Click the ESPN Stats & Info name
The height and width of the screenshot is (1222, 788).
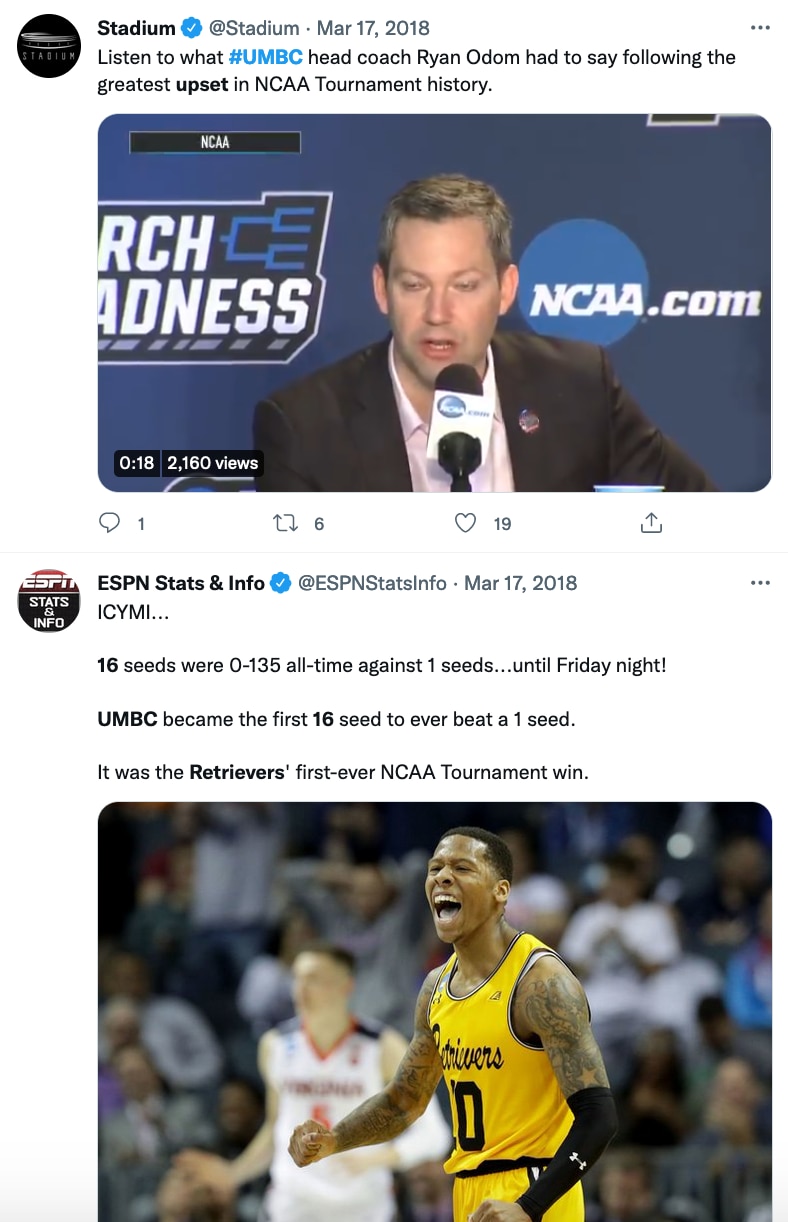pos(181,583)
